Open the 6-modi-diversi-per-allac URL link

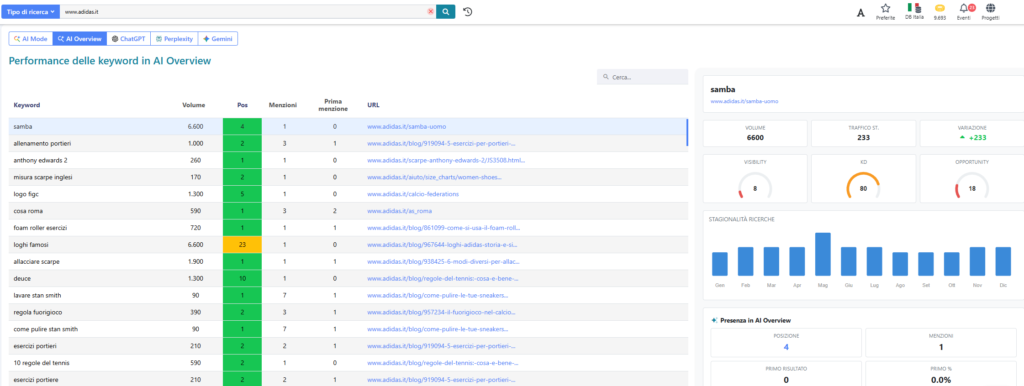point(443,261)
